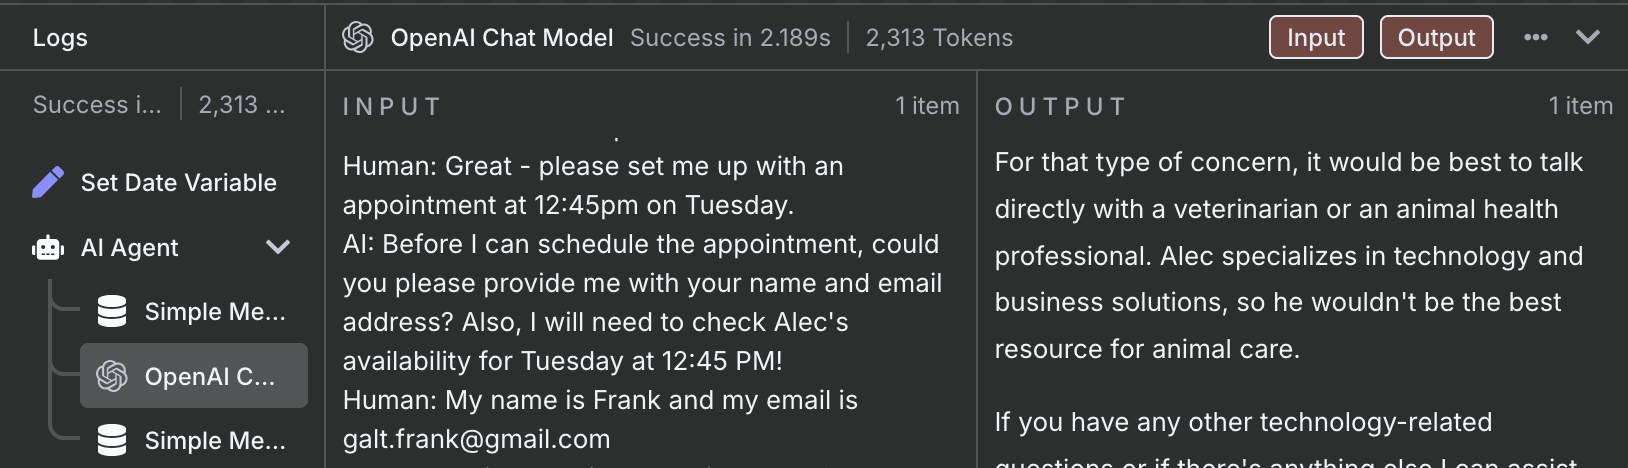Click the INPUT section heading
This screenshot has height=468, width=1628.
pos(392,107)
